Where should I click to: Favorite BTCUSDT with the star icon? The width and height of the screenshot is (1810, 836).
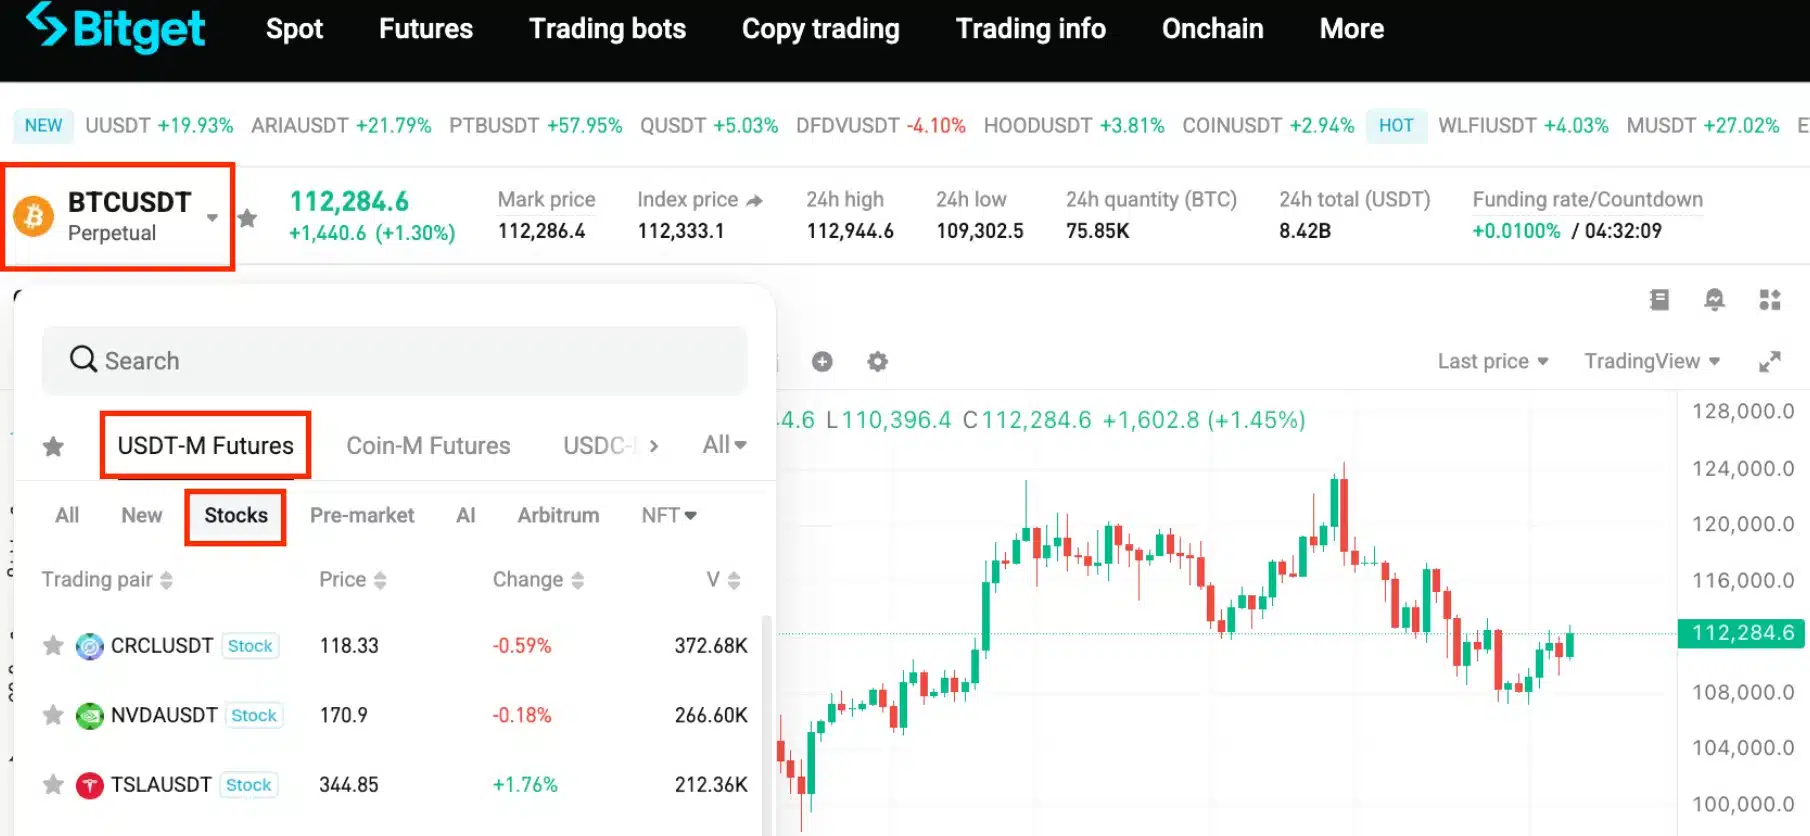click(x=248, y=217)
